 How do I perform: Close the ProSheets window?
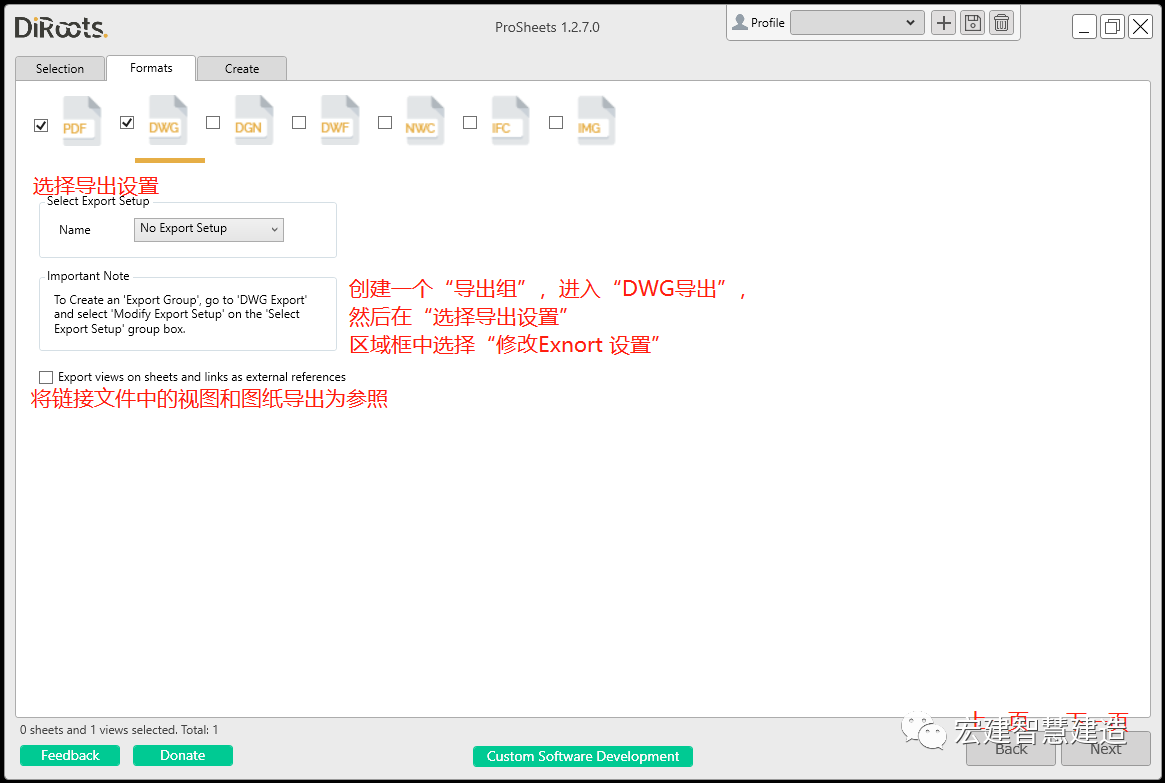tap(1140, 27)
